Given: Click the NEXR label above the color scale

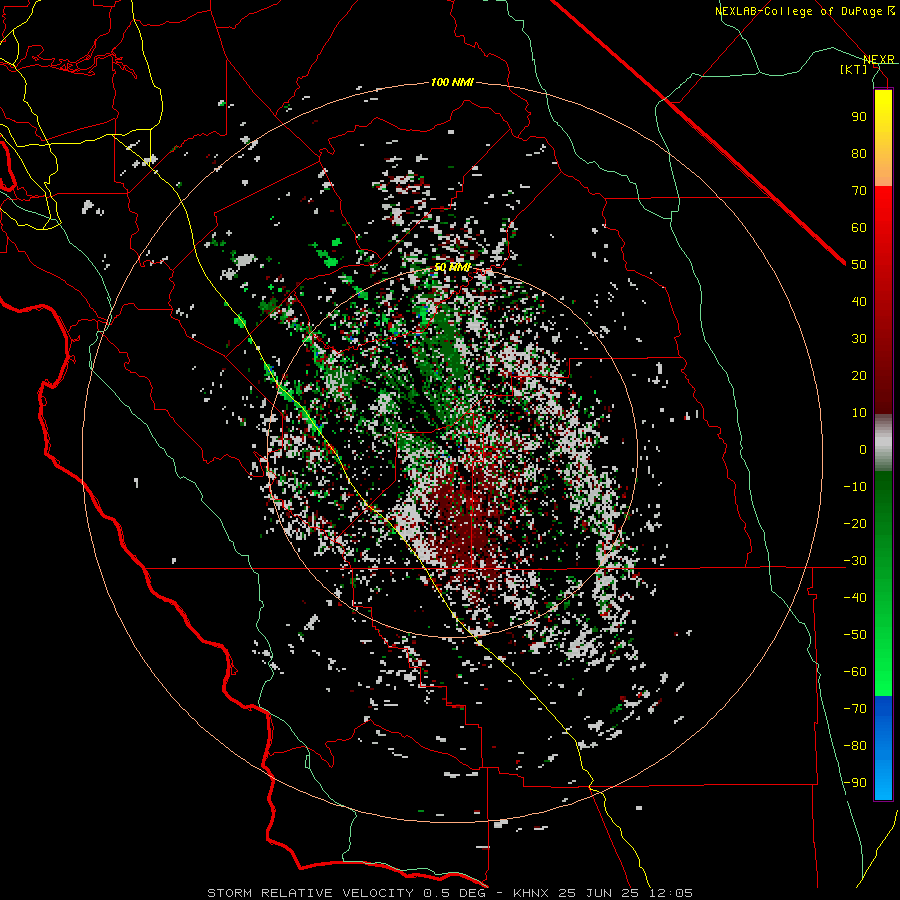Looking at the screenshot, I should [878, 60].
